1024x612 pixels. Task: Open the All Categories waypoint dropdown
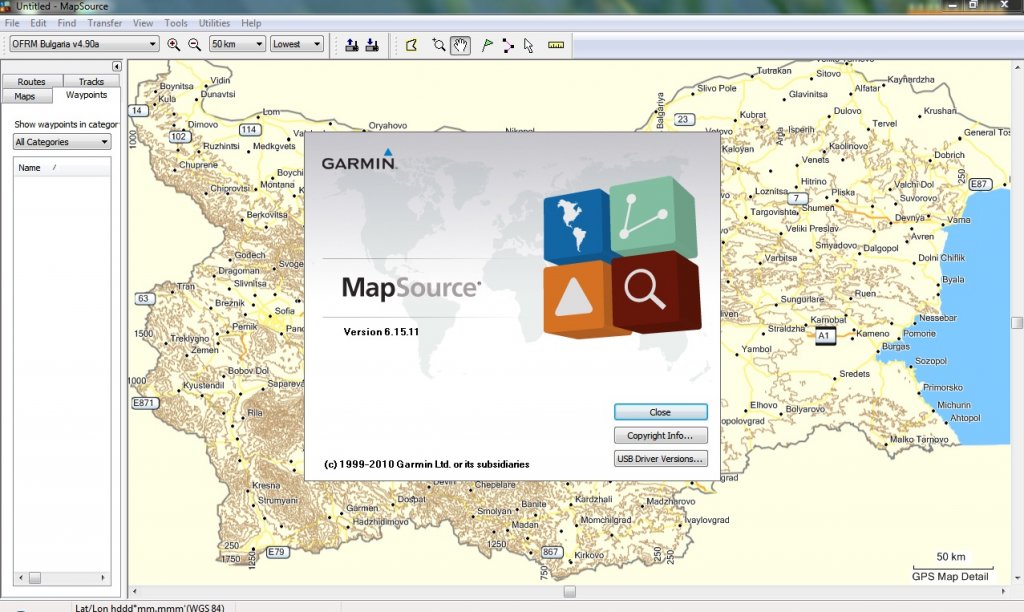pos(62,142)
